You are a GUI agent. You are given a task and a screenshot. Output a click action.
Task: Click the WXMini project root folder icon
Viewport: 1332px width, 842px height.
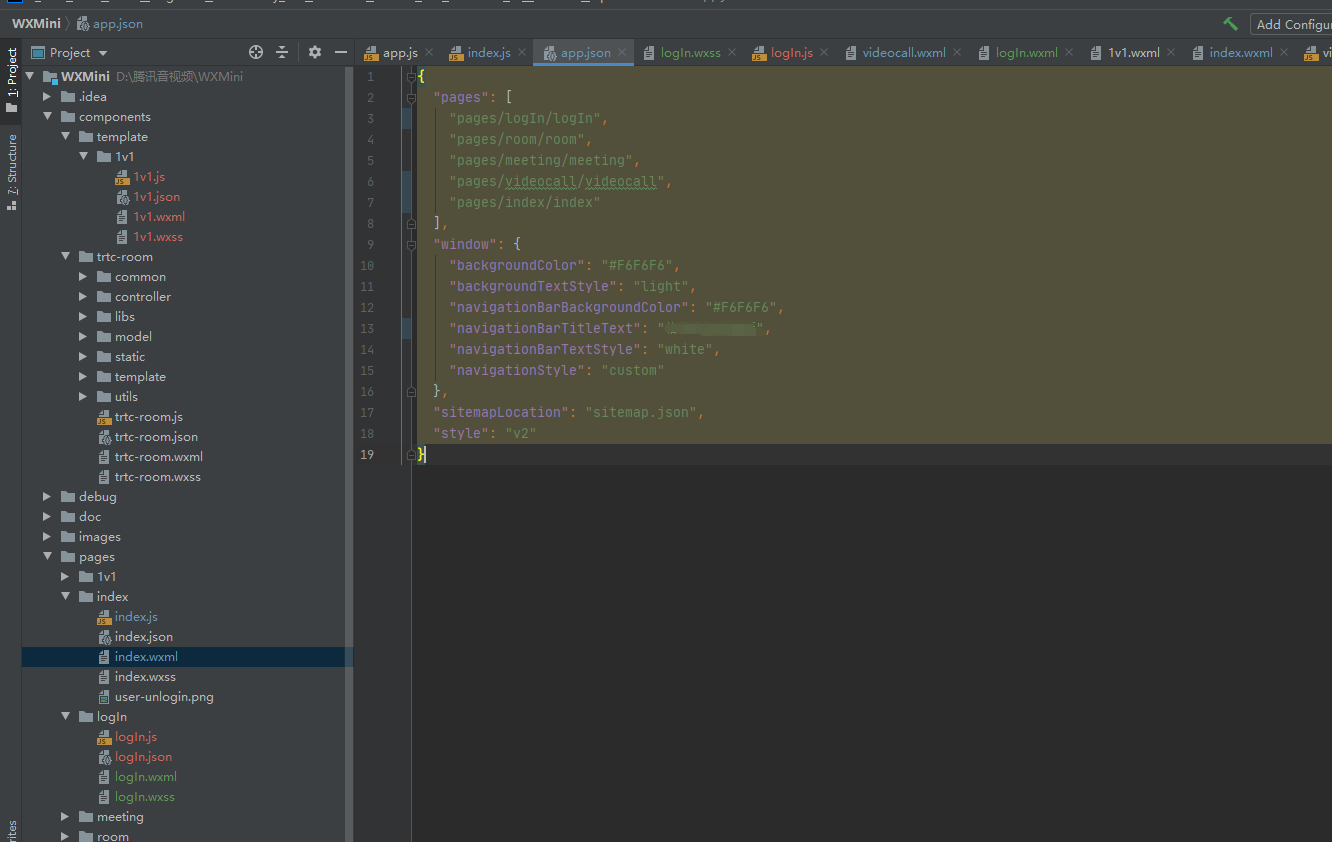49,77
